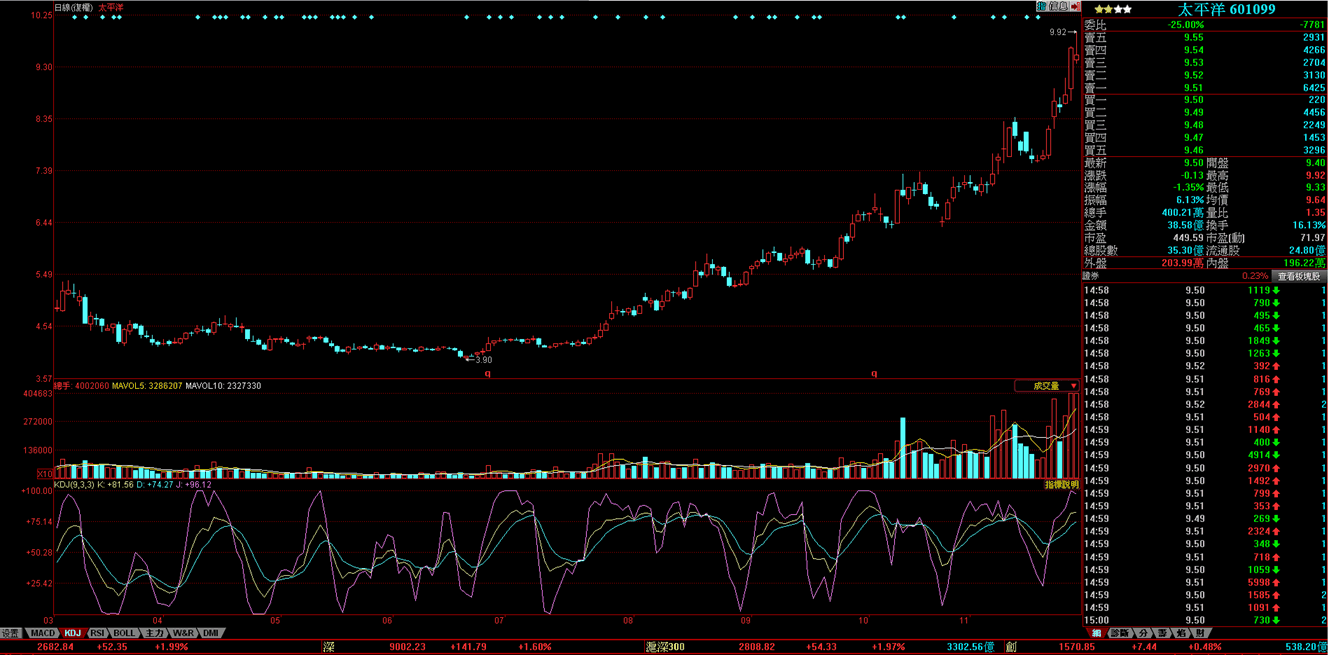
Task: Switch to the RSI indicator tab
Action: 97,633
